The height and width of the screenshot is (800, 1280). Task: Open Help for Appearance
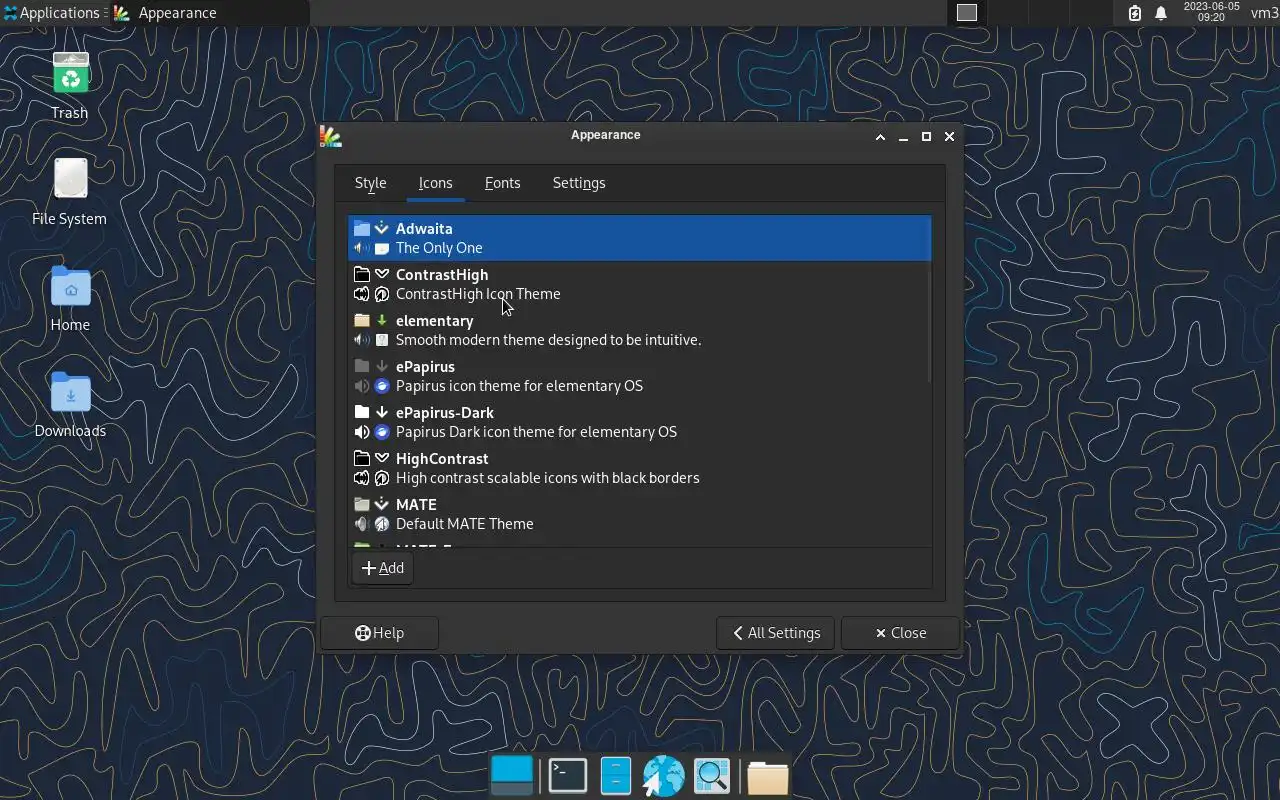click(x=380, y=633)
